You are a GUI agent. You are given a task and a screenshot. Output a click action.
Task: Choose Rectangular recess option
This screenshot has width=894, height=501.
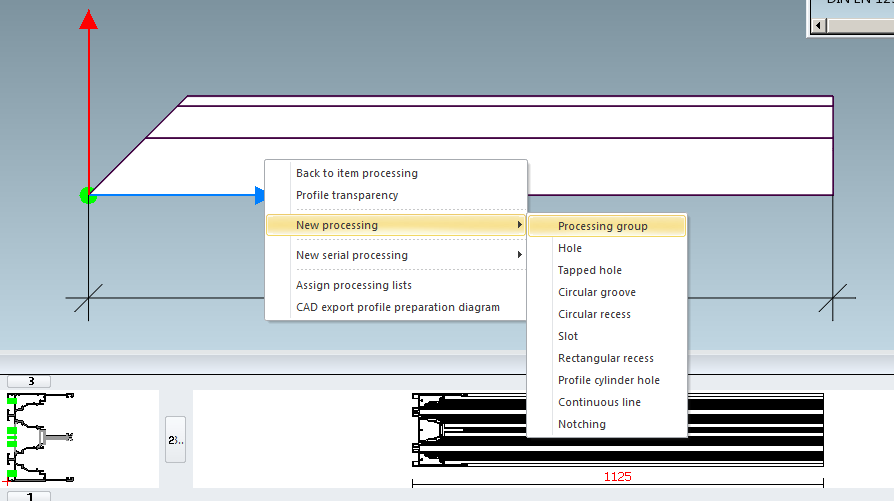click(x=605, y=358)
